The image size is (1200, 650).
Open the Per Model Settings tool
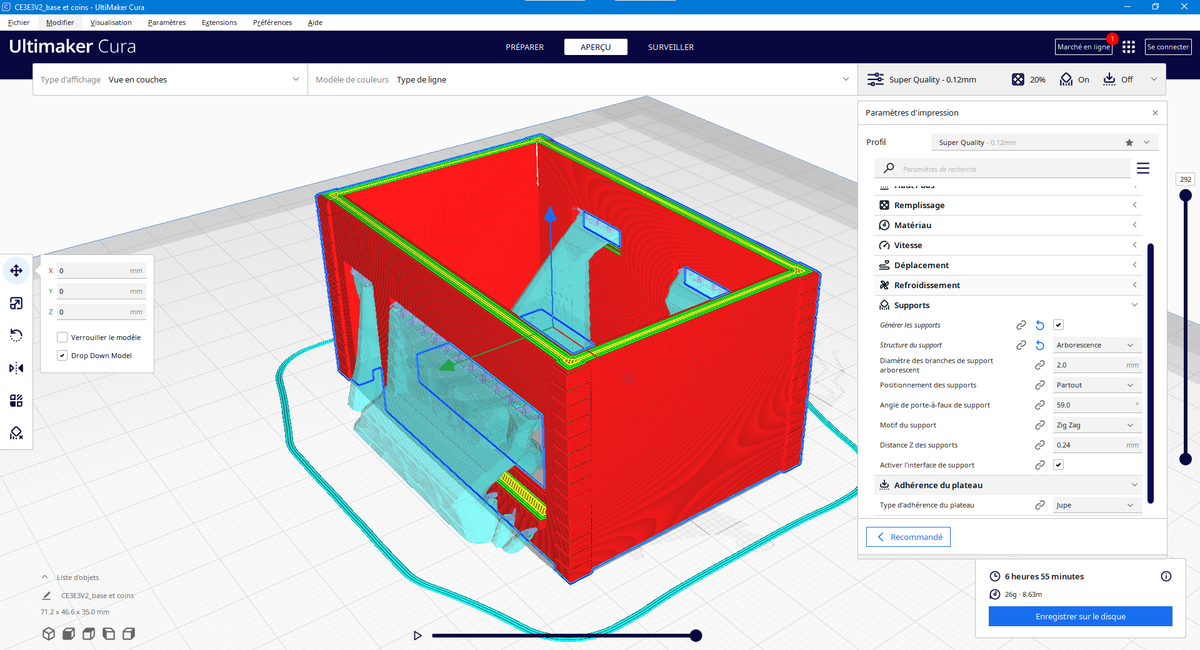coord(16,400)
